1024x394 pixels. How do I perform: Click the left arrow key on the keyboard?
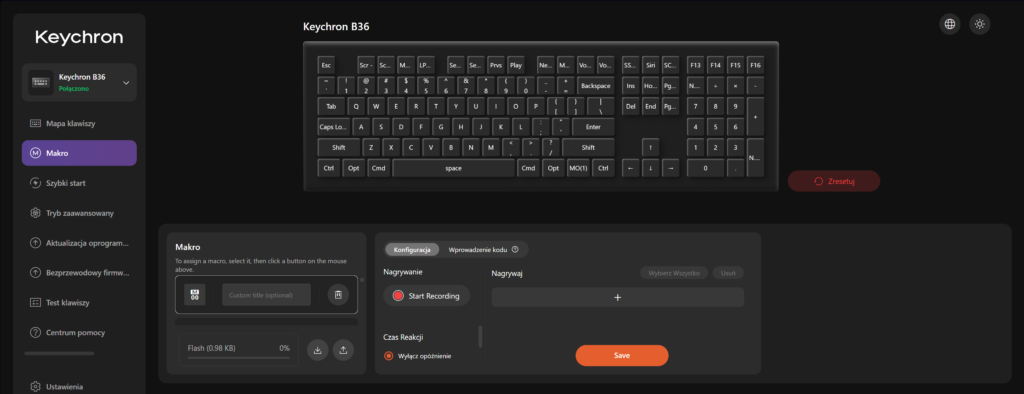pyautogui.click(x=630, y=168)
